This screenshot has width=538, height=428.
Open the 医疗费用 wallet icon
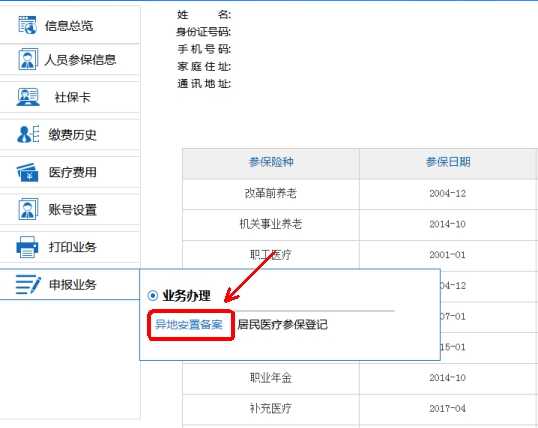click(27, 172)
